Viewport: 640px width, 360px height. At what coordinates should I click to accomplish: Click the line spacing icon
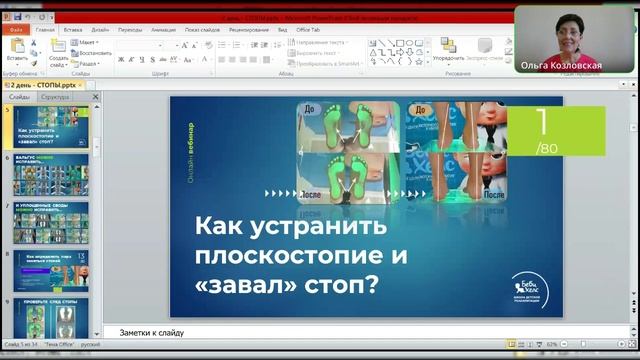tap(278, 45)
